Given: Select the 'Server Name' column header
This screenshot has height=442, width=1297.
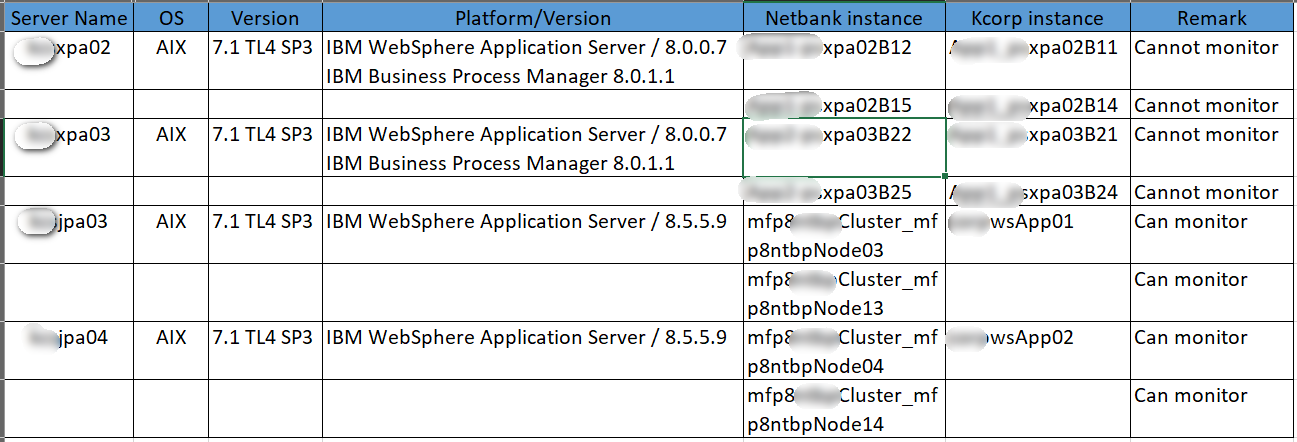Looking at the screenshot, I should click(68, 18).
